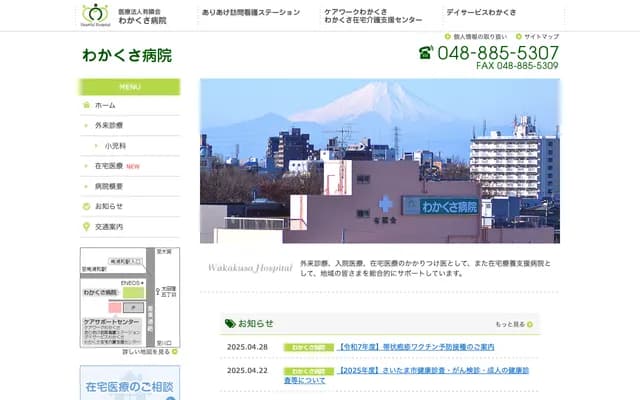
Task: Click the arrow icon beside もっと見る
Action: coord(531,324)
